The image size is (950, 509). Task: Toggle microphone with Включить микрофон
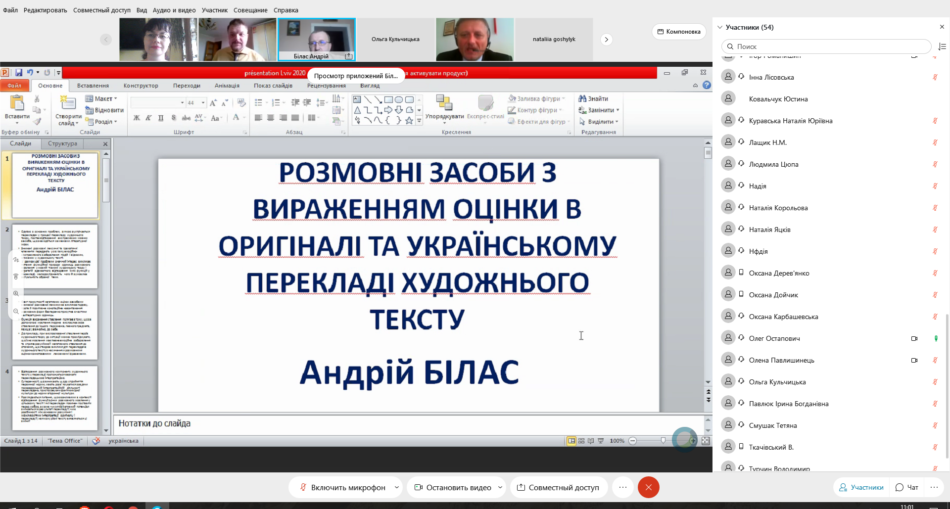tap(340, 487)
